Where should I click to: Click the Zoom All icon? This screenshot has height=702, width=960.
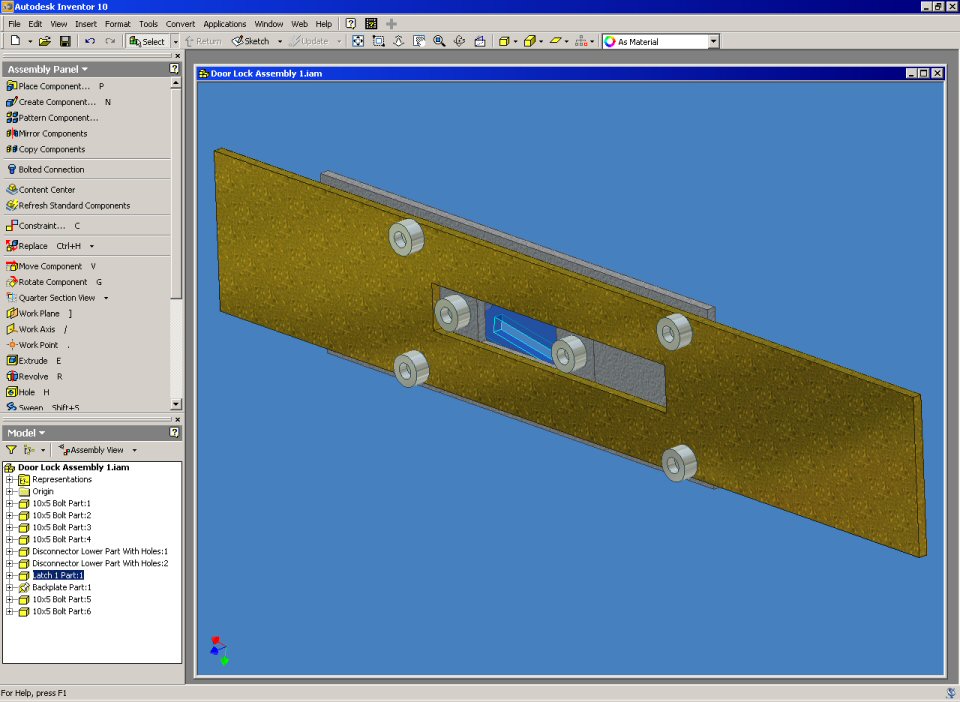[x=358, y=41]
